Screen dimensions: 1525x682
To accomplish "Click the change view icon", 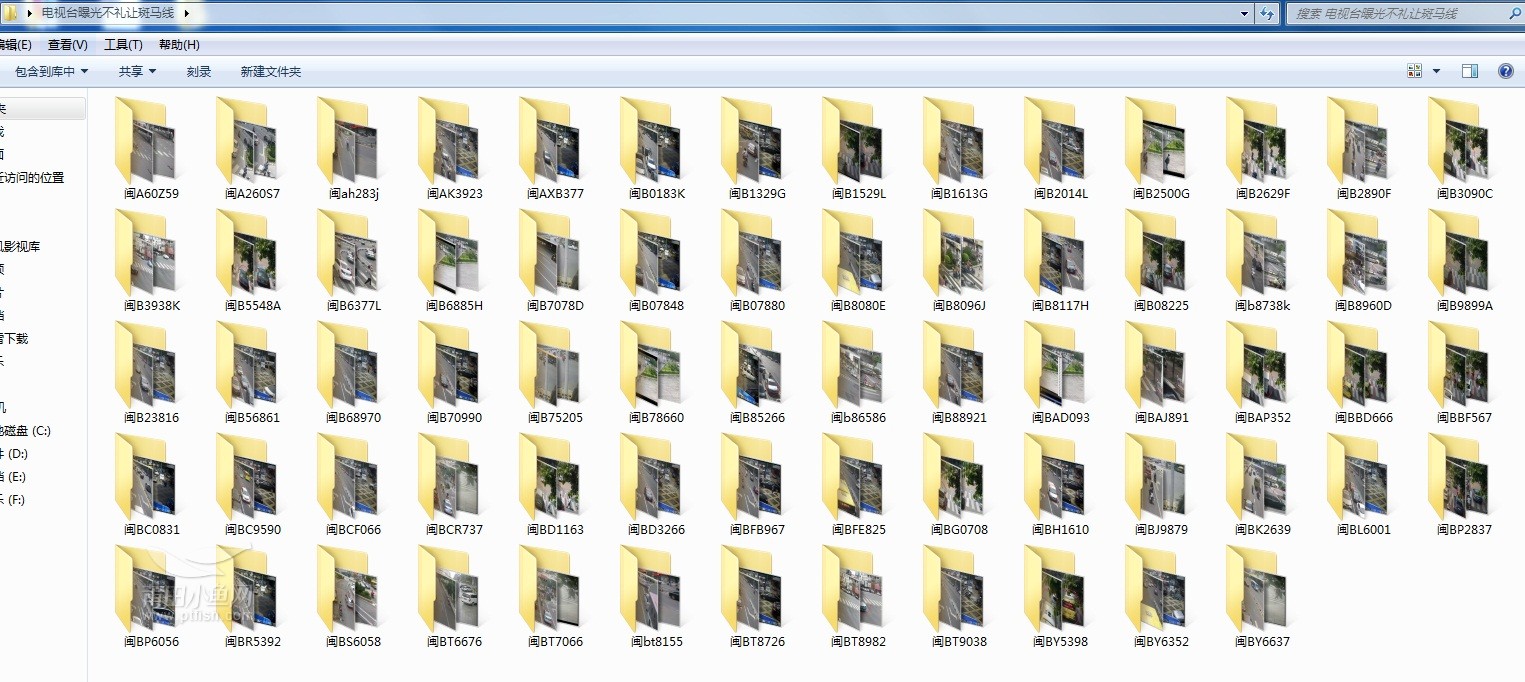I will click(x=1415, y=71).
